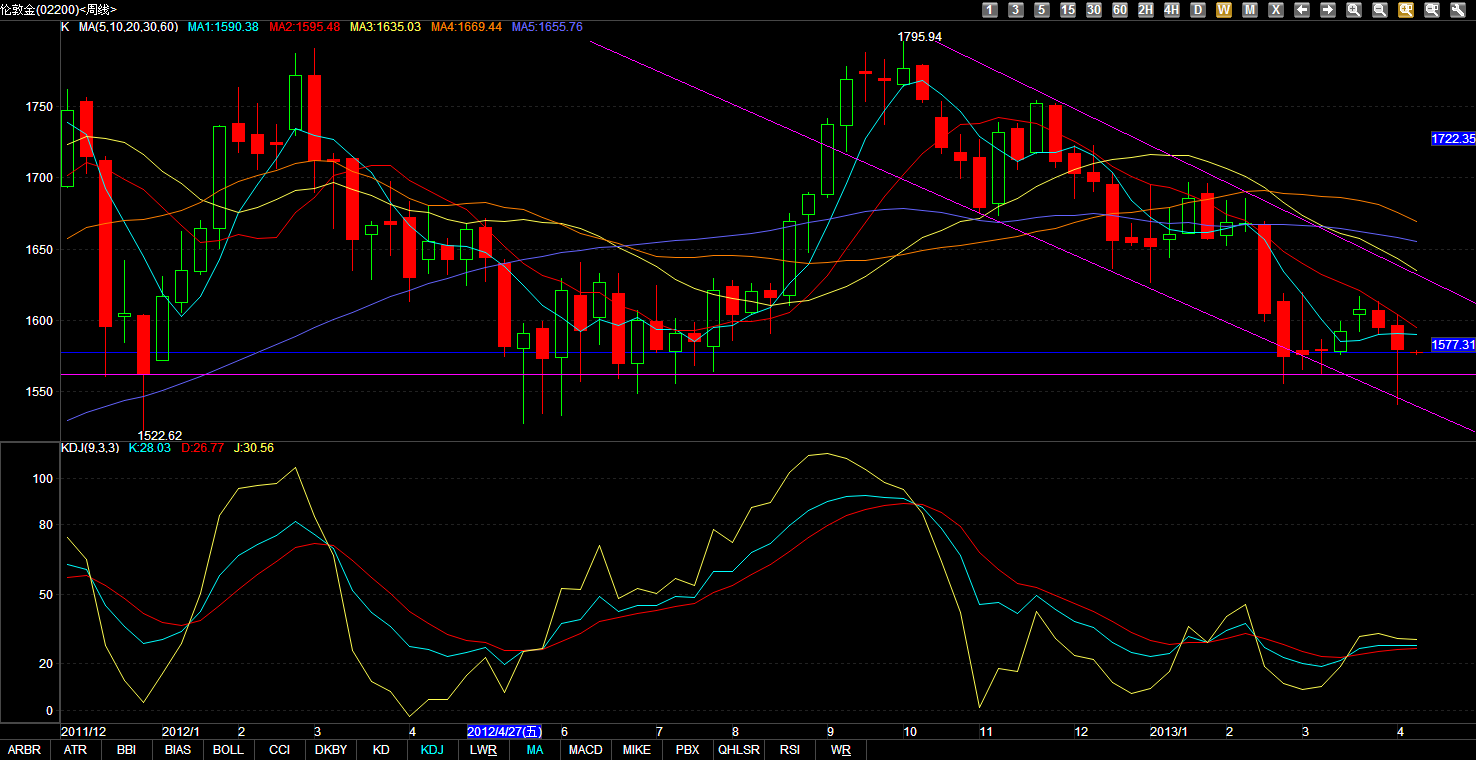Select the PBX indicator tab
The image size is (1476, 760).
(x=687, y=750)
